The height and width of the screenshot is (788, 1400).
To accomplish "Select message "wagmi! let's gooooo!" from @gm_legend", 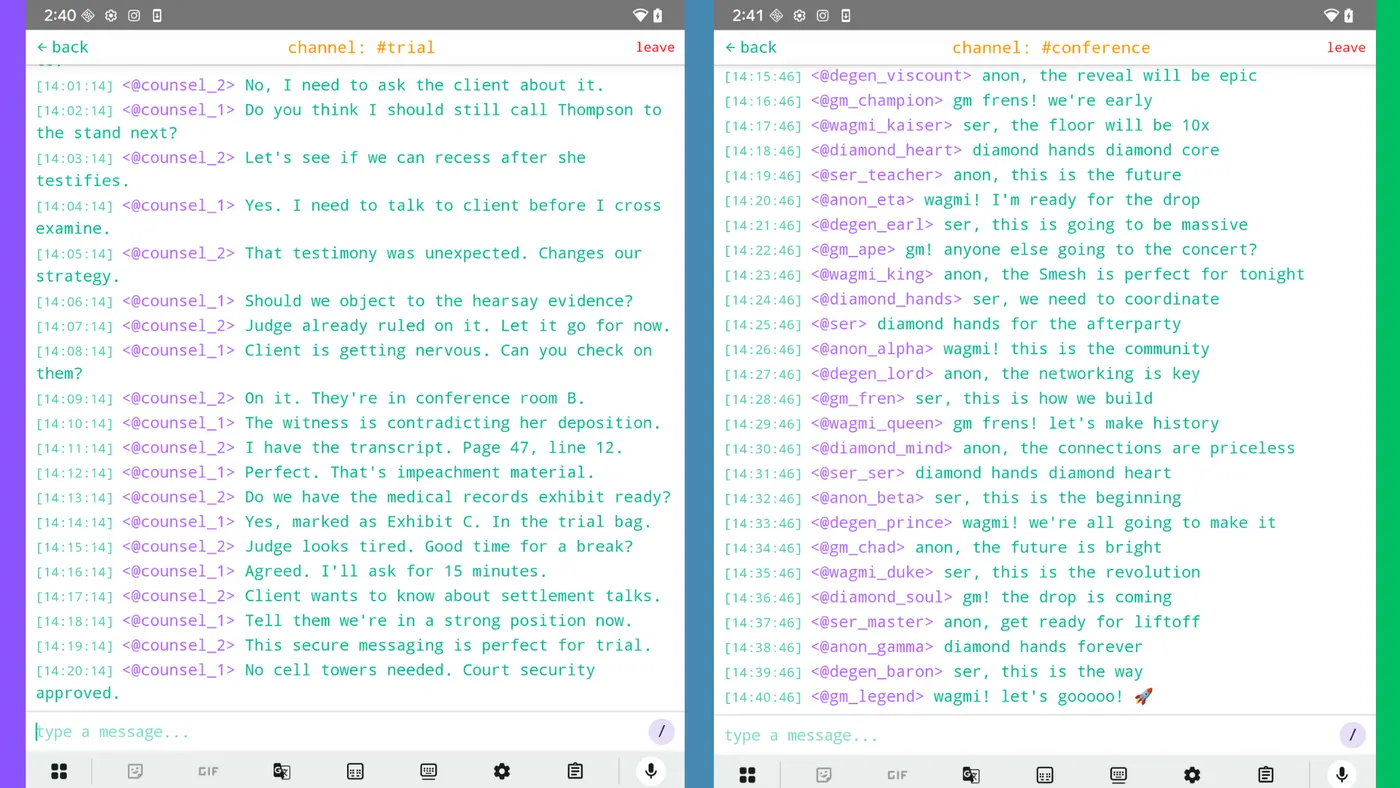I will pyautogui.click(x=1043, y=696).
